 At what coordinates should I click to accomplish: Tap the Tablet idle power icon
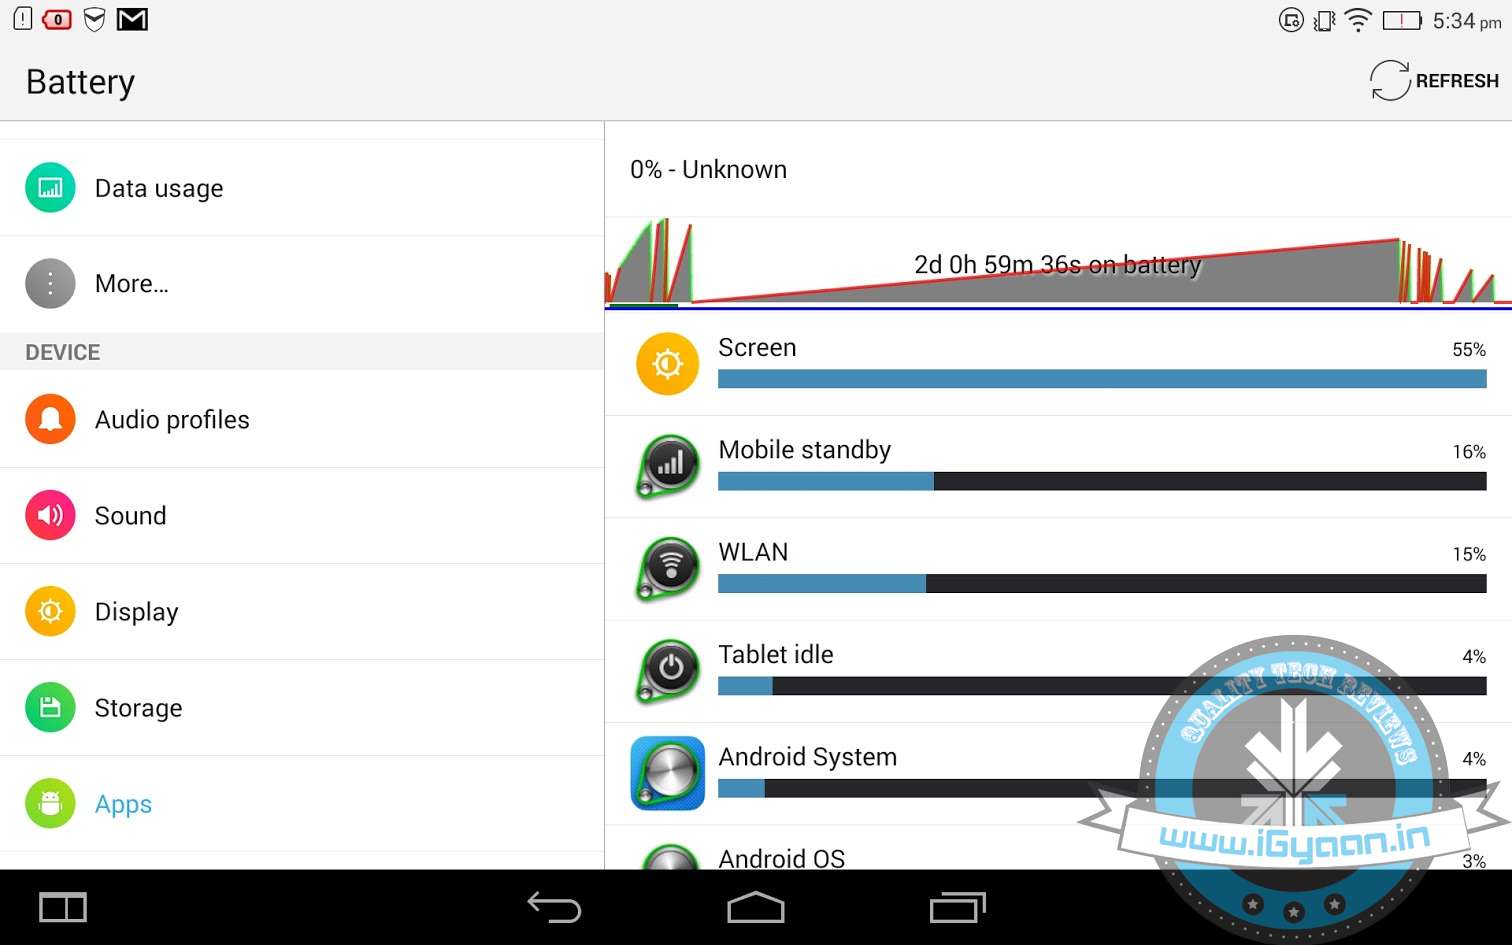(x=668, y=671)
